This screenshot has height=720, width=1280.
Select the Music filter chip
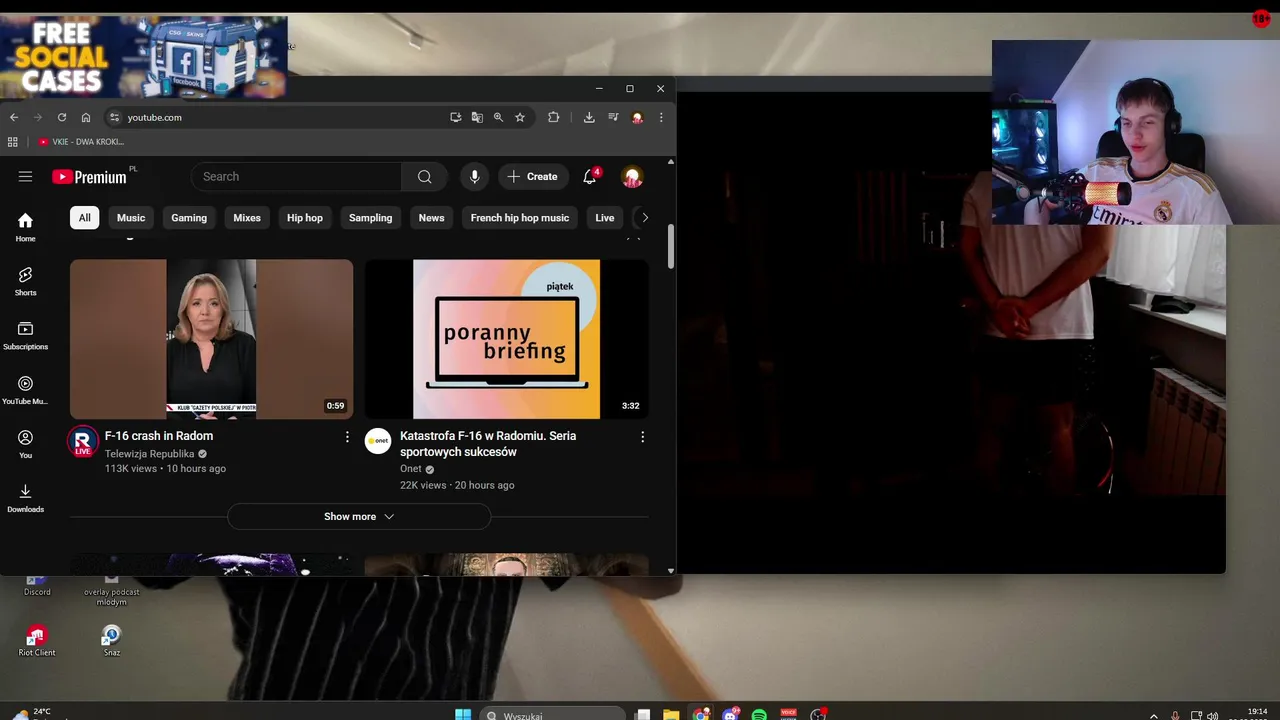click(x=131, y=217)
